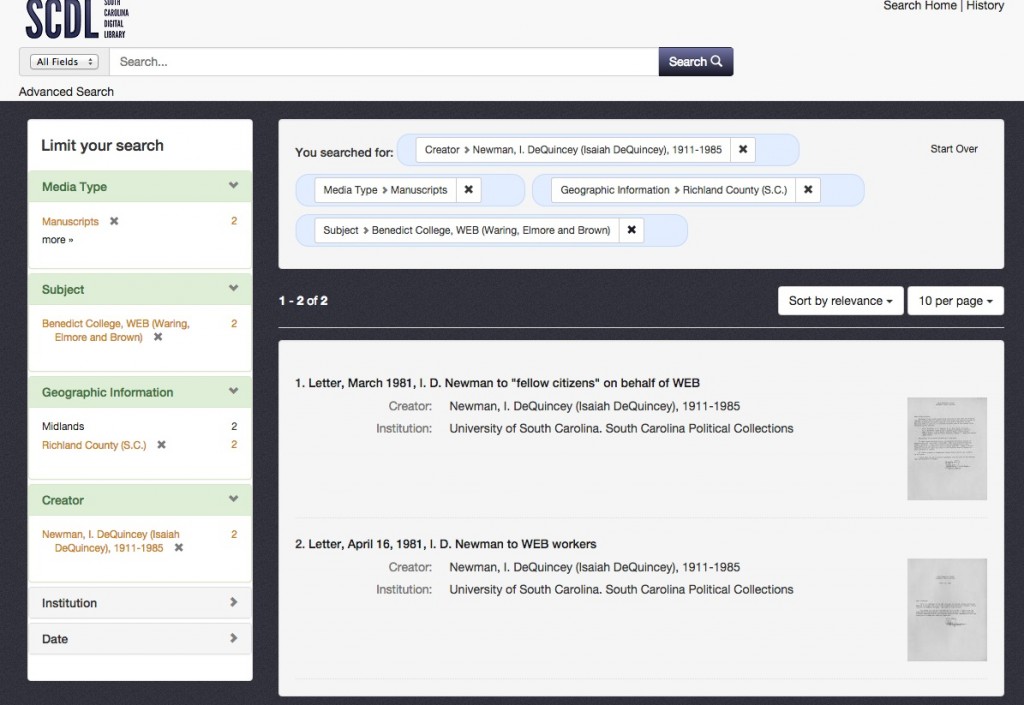The image size is (1024, 705).
Task: Collapse the Subject facet chevron
Action: [x=233, y=289]
